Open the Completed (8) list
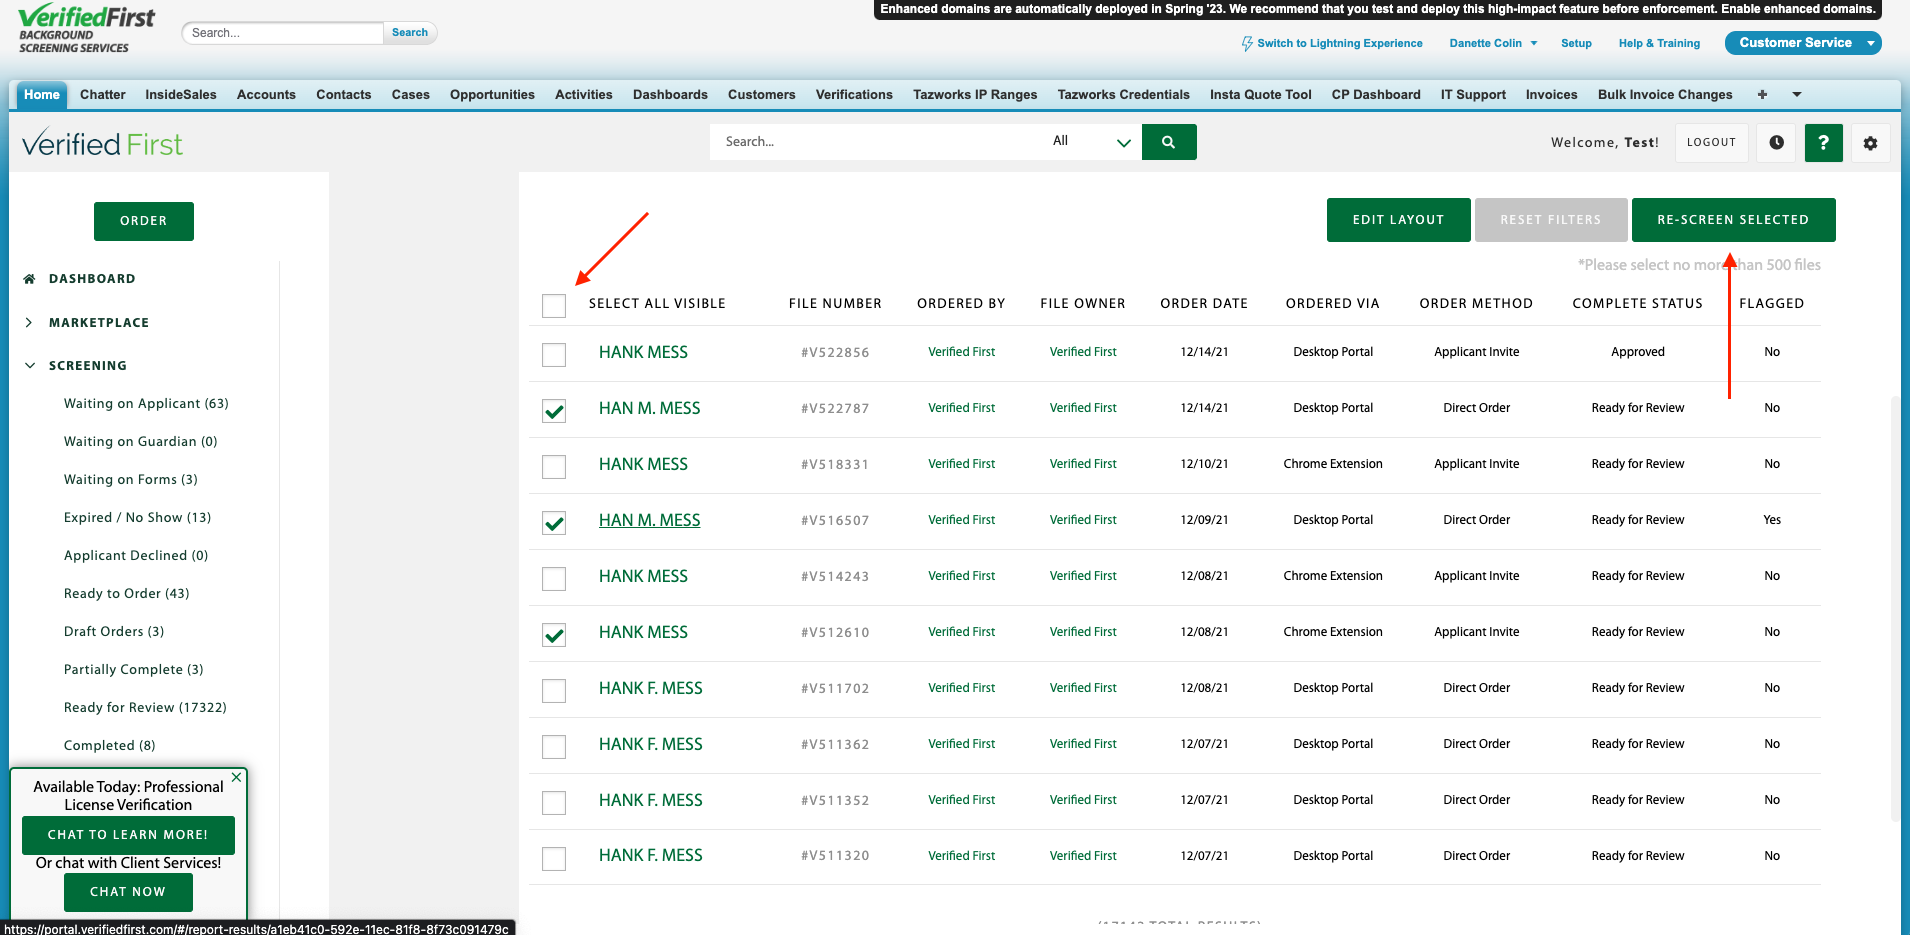The height and width of the screenshot is (935, 1910). [x=109, y=746]
